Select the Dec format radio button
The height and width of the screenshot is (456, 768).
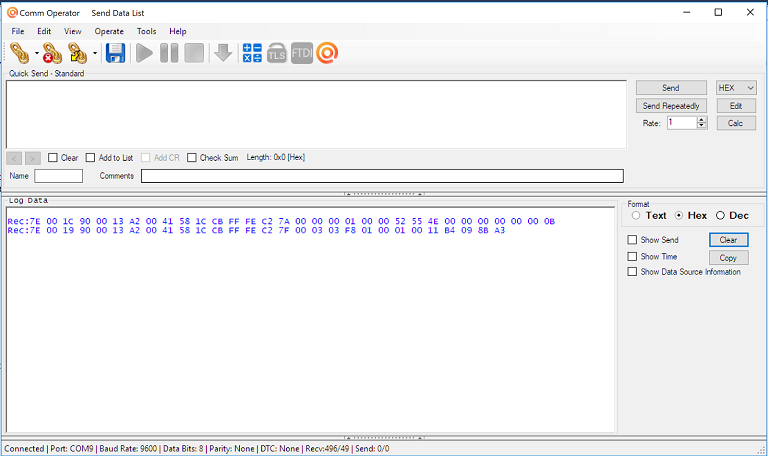[720, 216]
